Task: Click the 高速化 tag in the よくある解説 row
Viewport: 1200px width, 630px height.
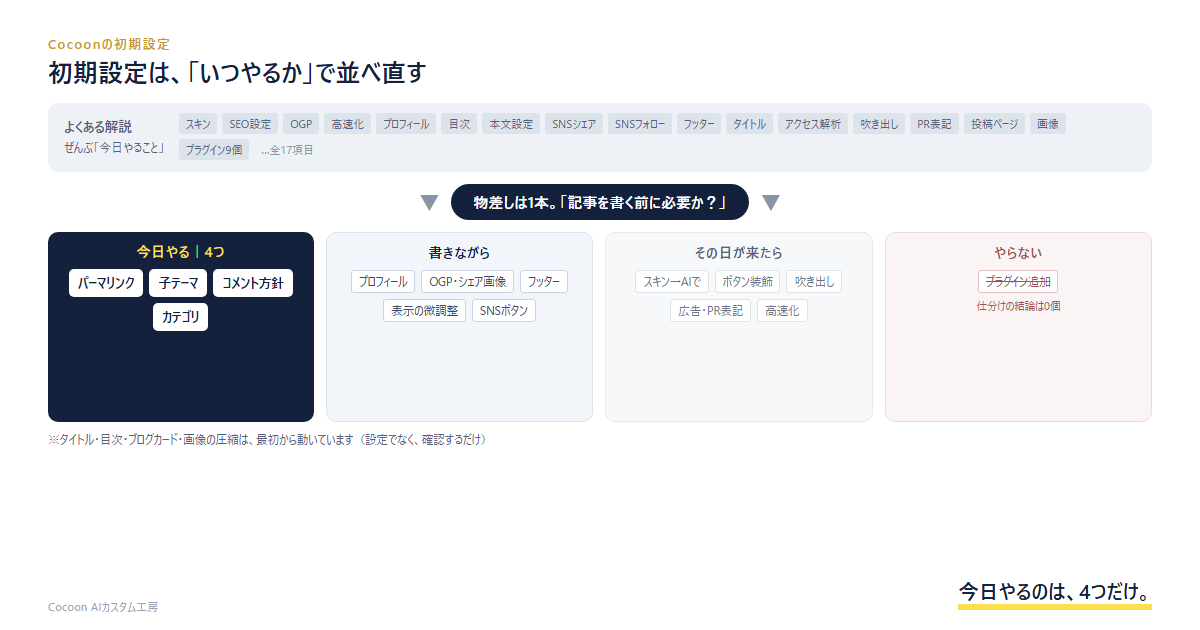Action: coord(348,124)
